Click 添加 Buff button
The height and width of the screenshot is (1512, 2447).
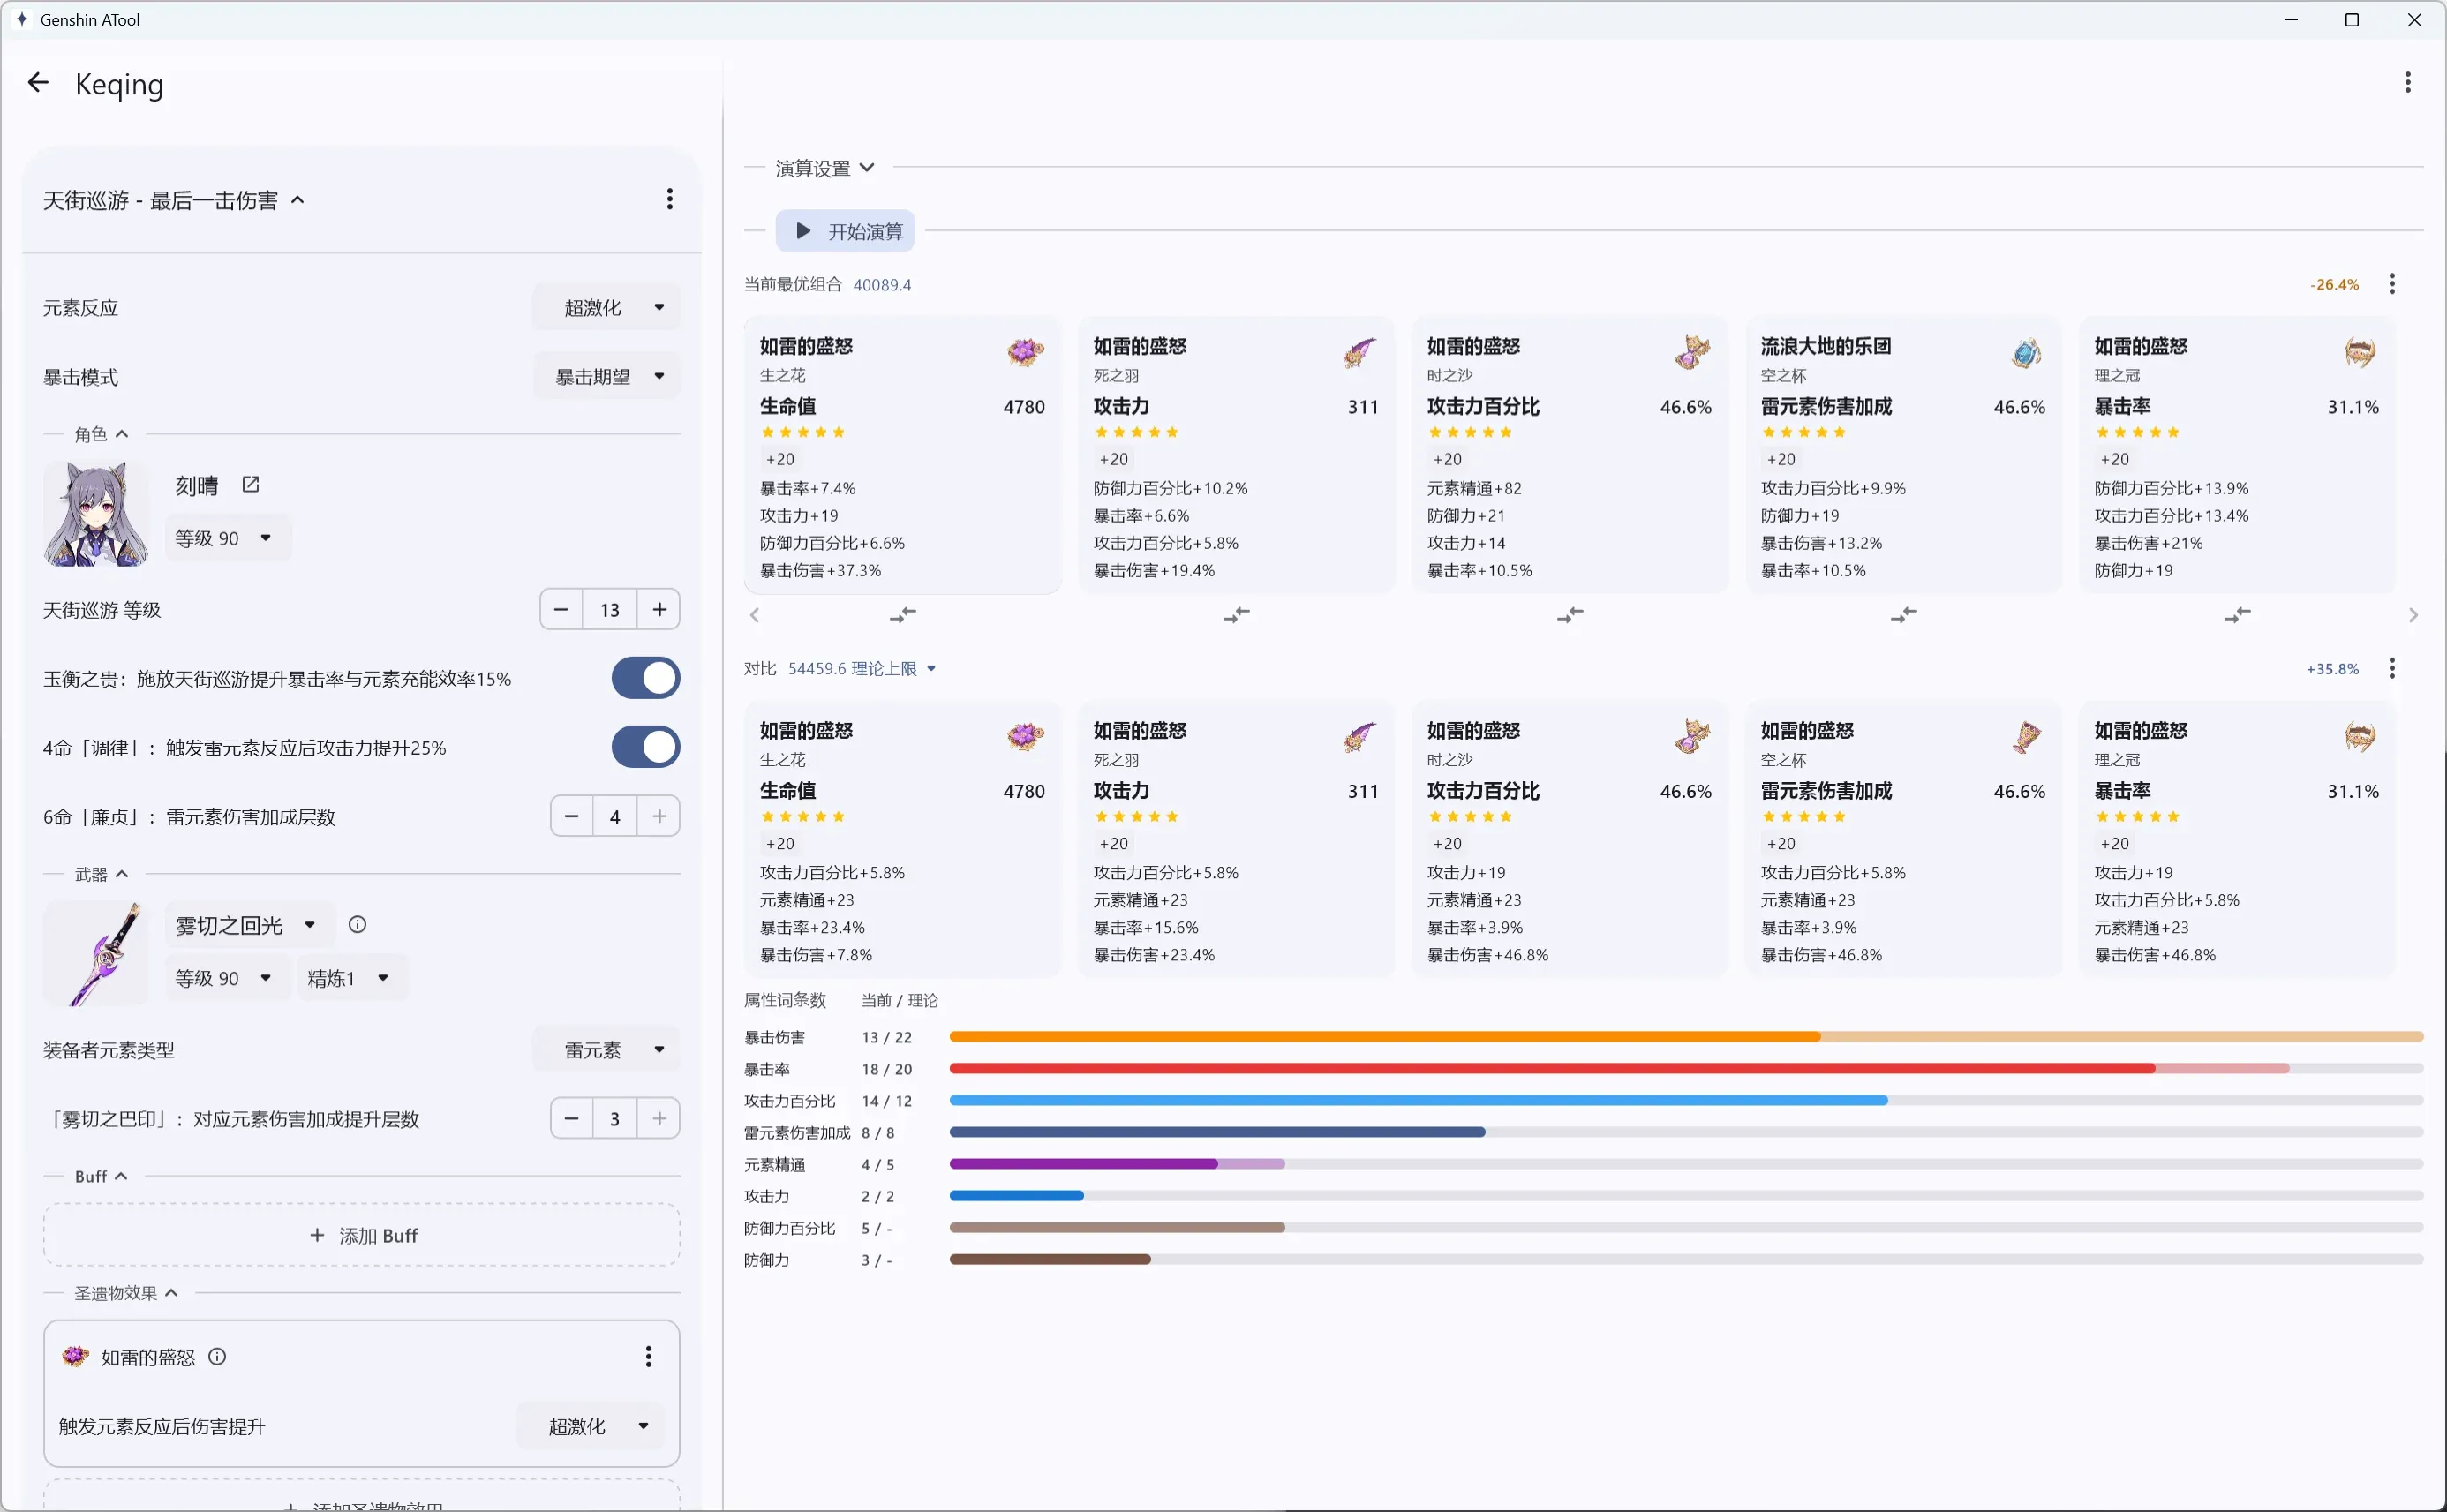362,1235
